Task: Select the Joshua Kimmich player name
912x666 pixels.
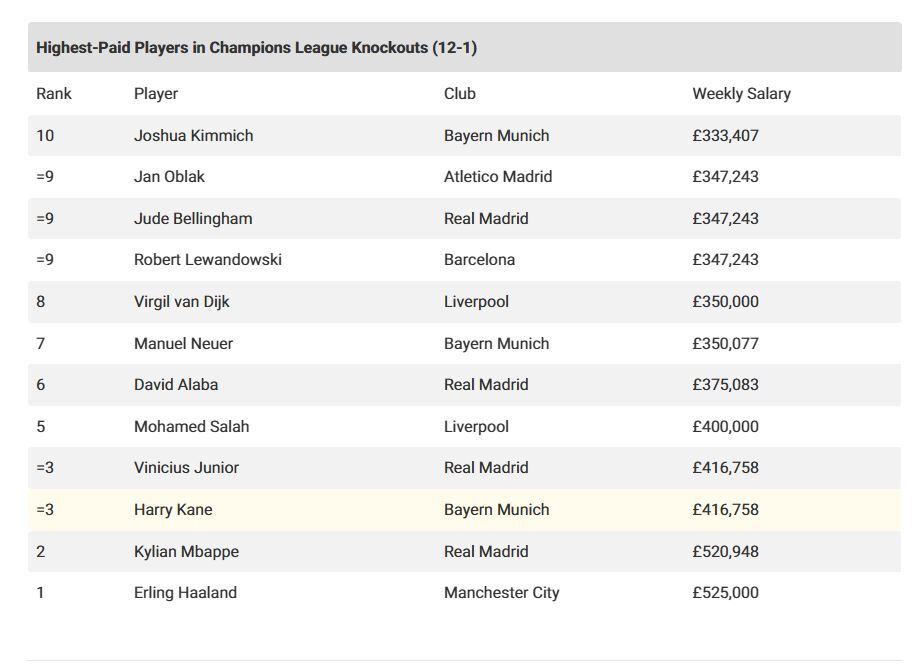Action: click(x=193, y=136)
